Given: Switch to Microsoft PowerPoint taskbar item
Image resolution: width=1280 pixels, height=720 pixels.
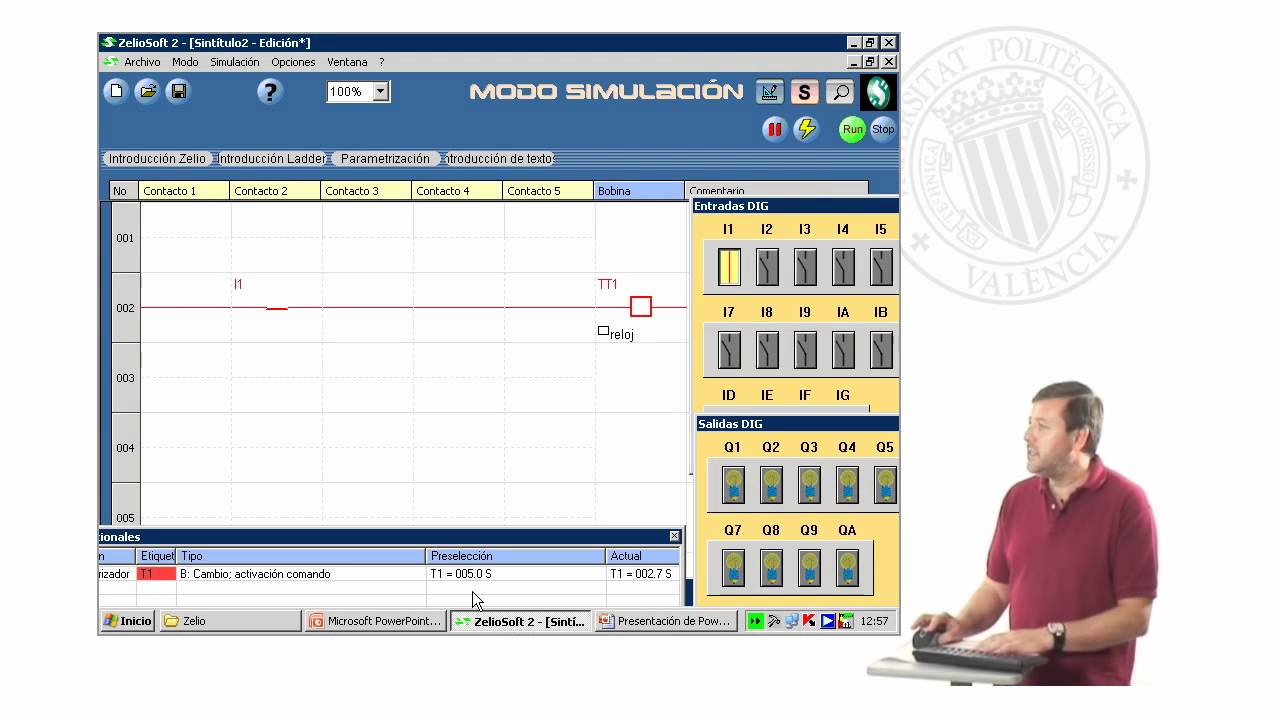Looking at the screenshot, I should tap(376, 621).
